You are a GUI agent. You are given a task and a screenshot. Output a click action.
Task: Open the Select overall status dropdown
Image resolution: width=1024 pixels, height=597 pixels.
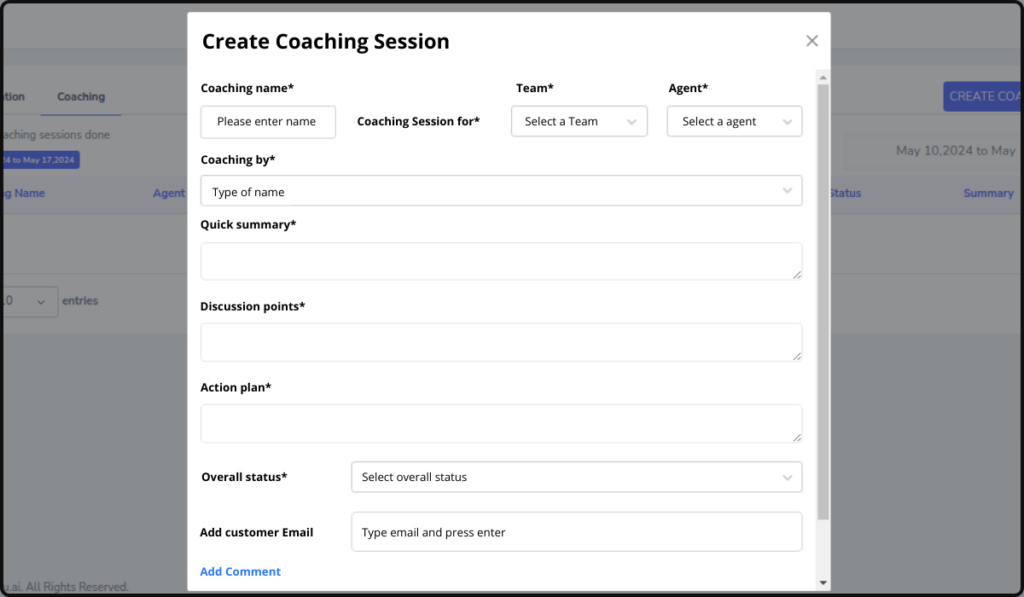click(576, 477)
